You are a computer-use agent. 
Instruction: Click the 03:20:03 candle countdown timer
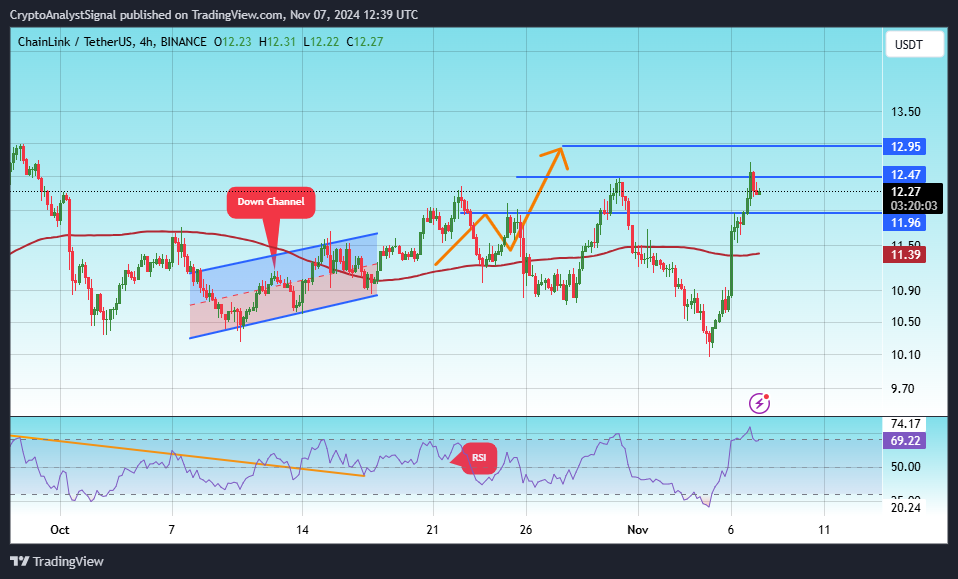point(913,206)
